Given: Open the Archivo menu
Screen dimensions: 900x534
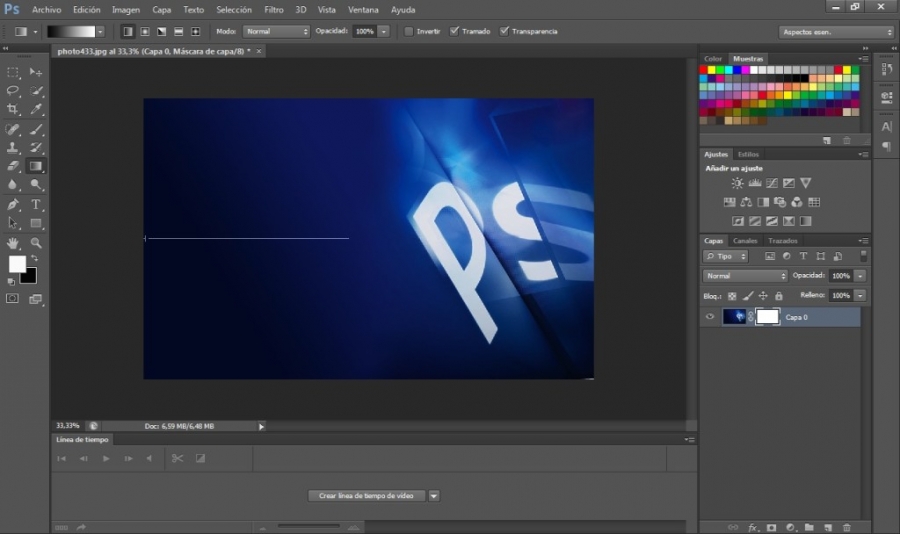Looking at the screenshot, I should [46, 10].
